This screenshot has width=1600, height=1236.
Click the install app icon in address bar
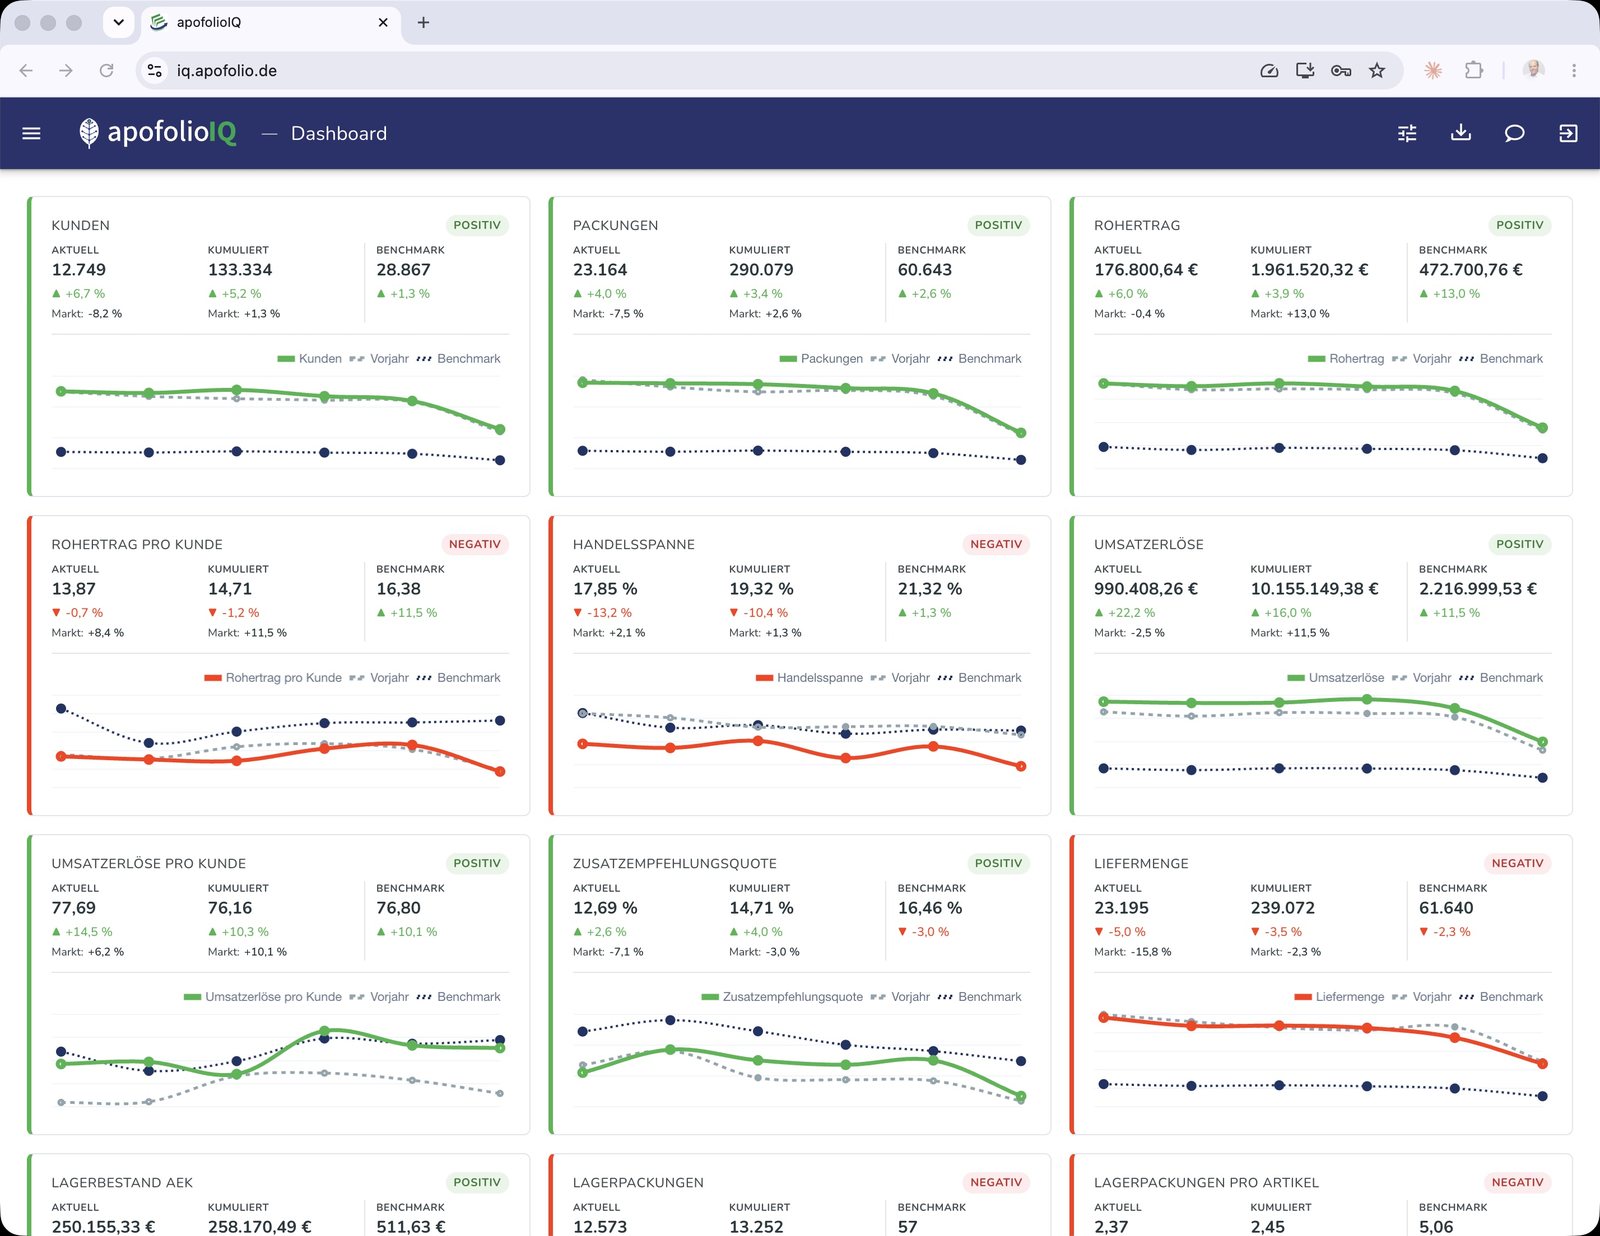click(1305, 70)
